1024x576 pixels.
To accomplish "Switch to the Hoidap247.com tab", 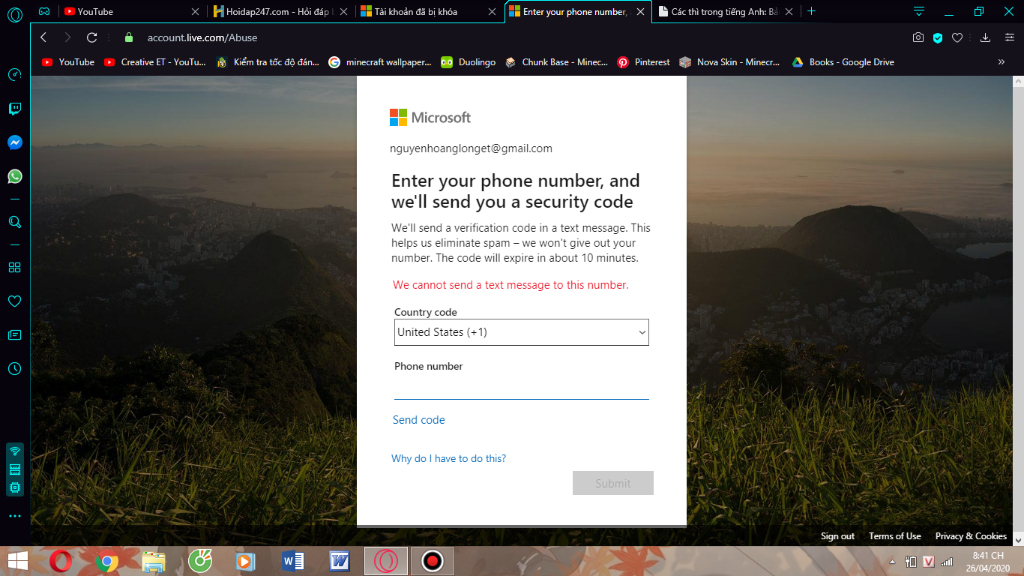I will [280, 12].
